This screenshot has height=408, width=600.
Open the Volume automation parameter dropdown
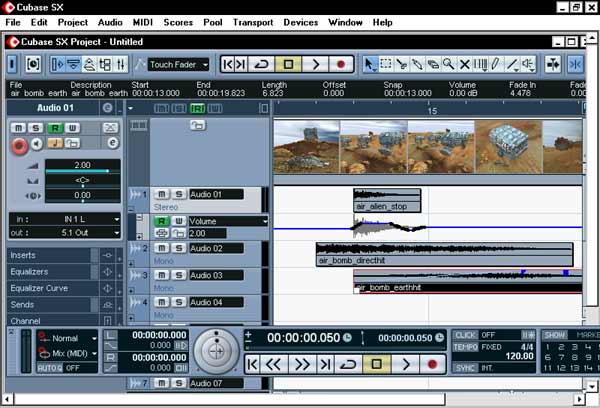click(x=228, y=221)
